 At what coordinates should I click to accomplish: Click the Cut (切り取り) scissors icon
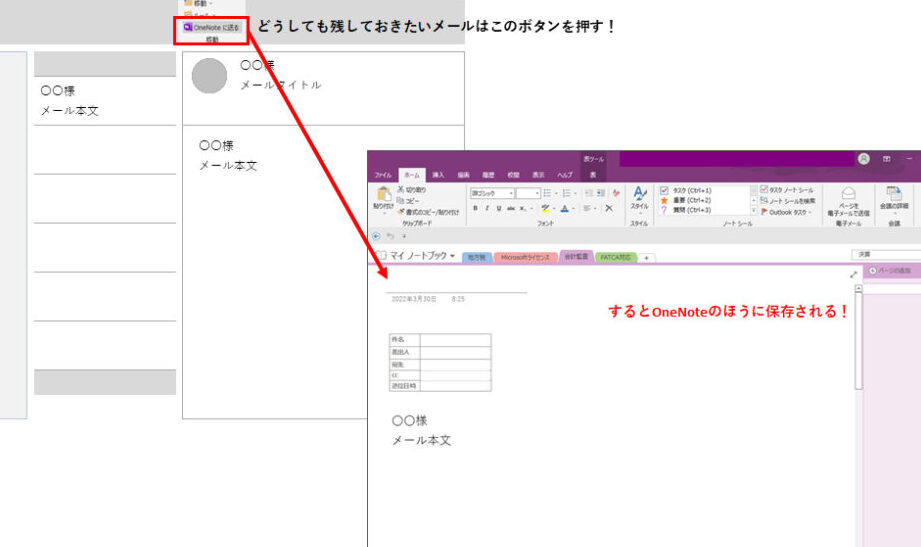tap(401, 190)
